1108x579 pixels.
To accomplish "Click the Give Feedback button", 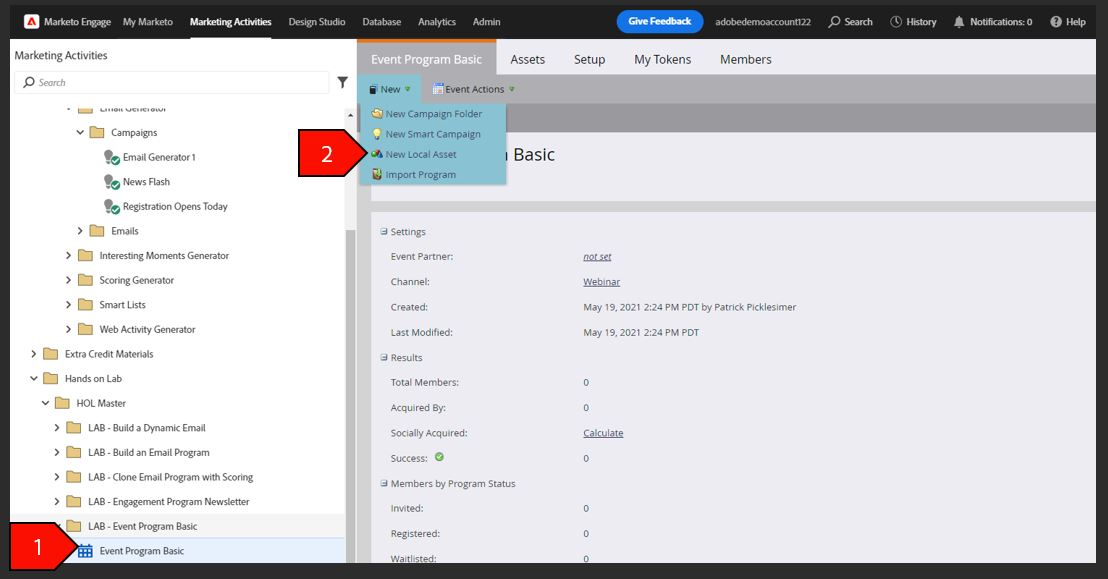I will (659, 21).
